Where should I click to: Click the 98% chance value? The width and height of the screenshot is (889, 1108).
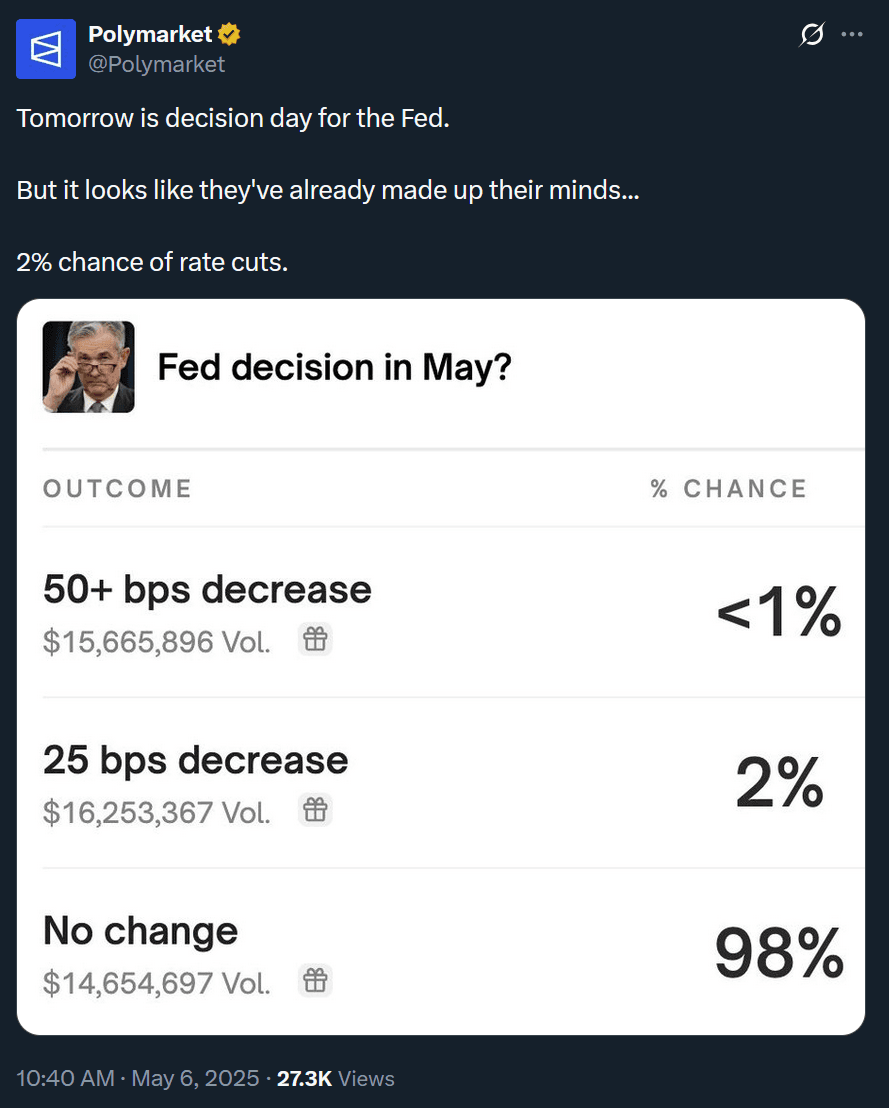pyautogui.click(x=779, y=953)
